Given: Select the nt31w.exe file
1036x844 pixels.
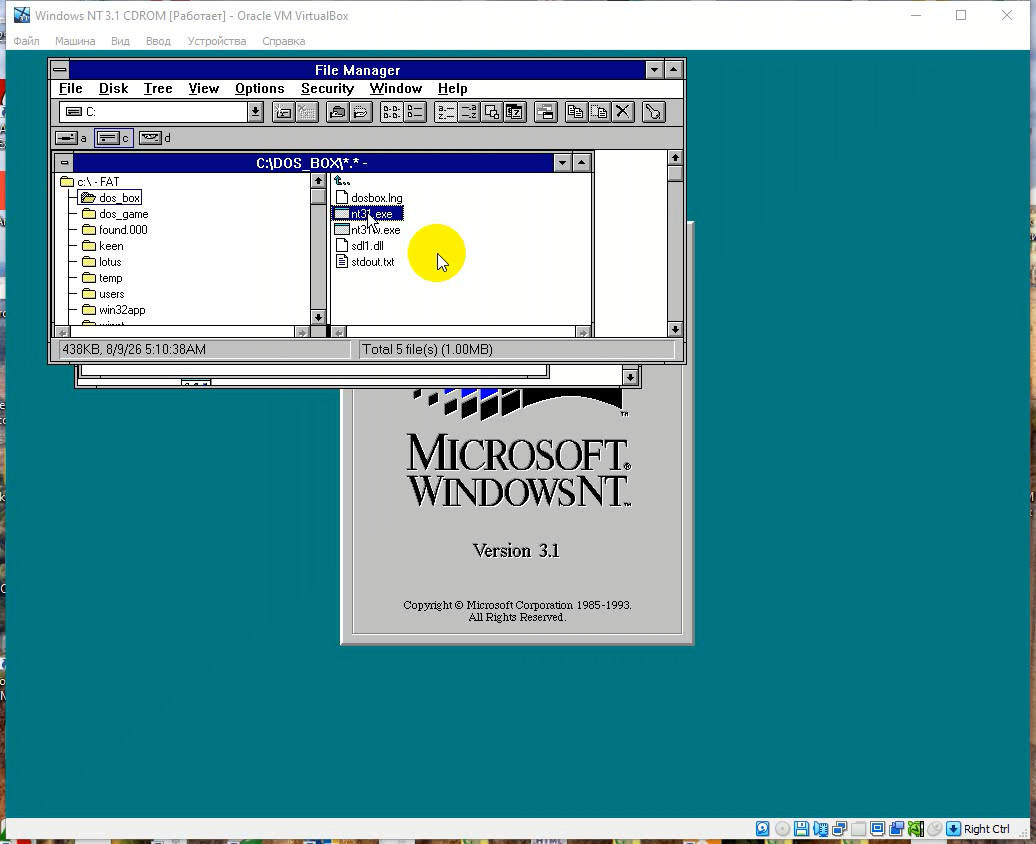Looking at the screenshot, I should click(x=367, y=230).
